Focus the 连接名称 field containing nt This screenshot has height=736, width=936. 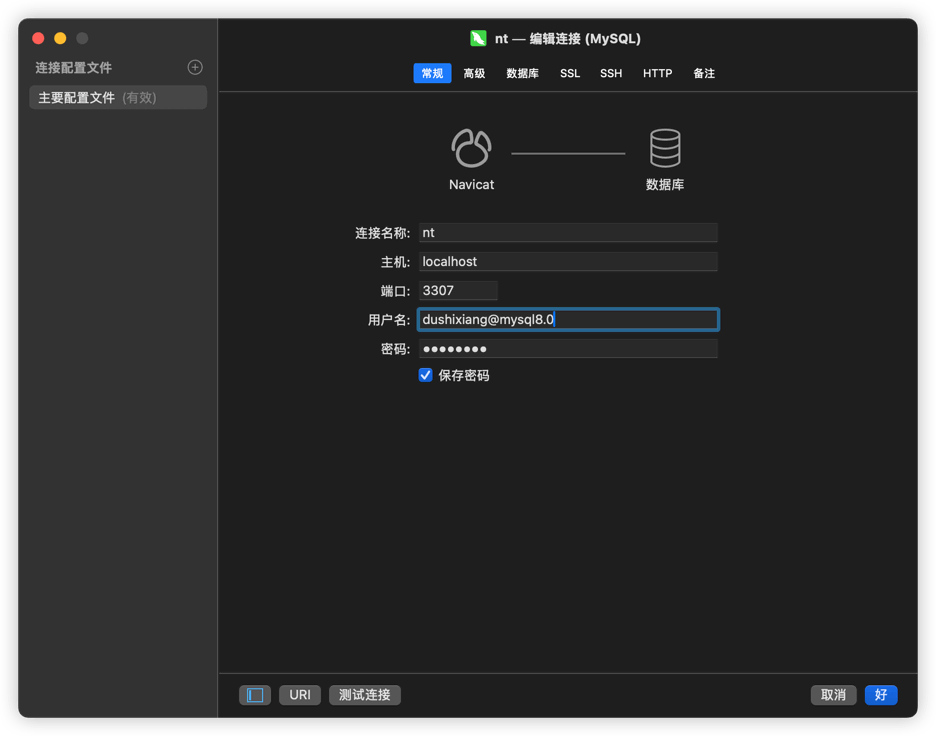(x=568, y=233)
